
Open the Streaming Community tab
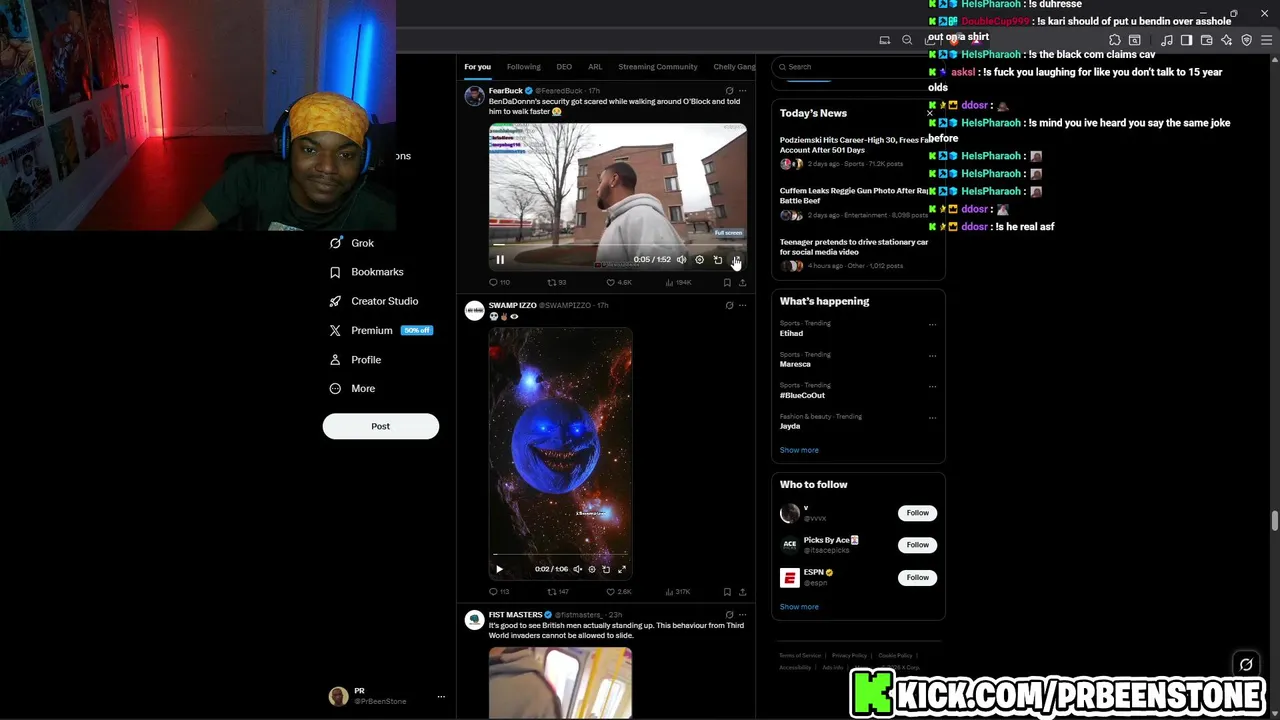pos(657,67)
